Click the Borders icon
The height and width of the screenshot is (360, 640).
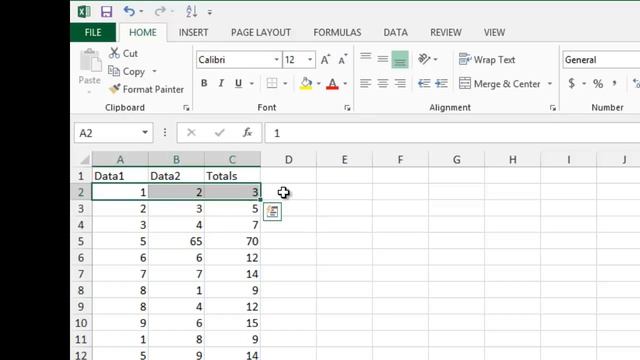[x=272, y=83]
